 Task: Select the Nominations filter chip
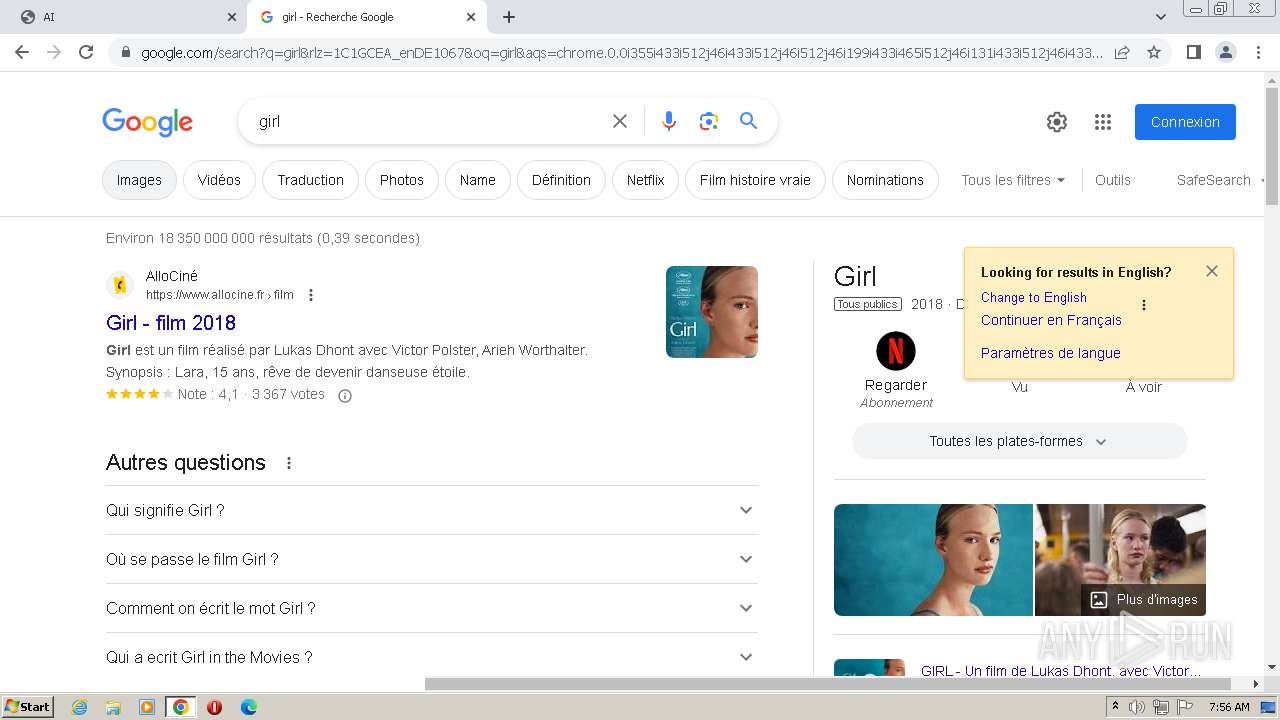coord(885,180)
